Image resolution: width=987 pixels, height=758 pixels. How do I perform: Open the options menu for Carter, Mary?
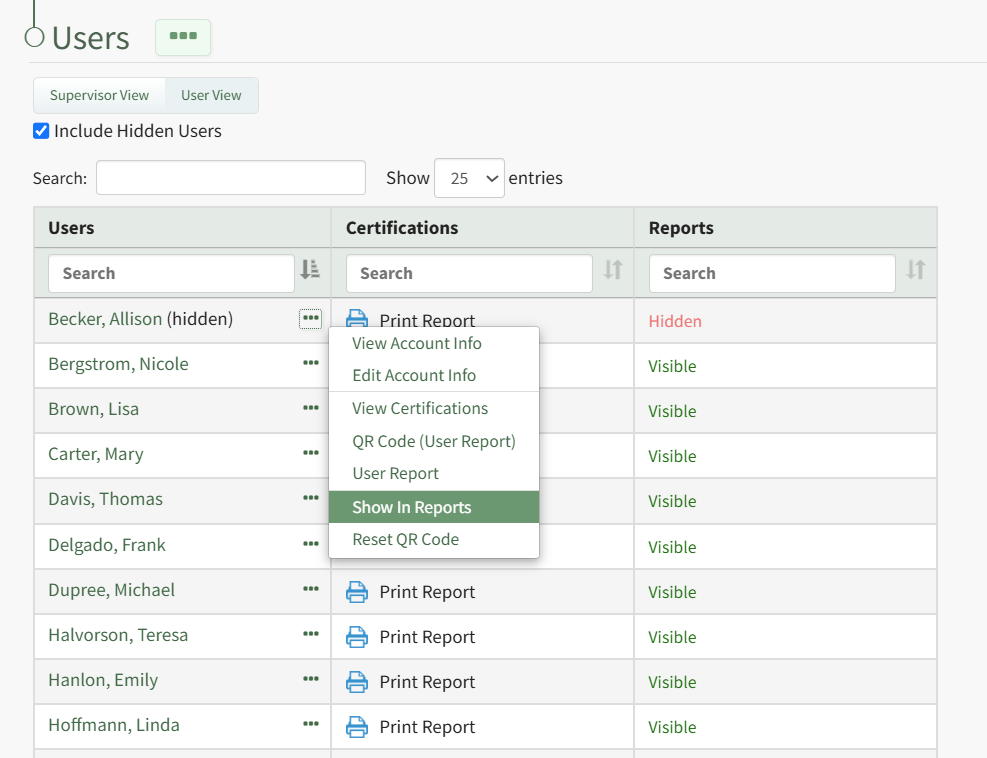[x=310, y=453]
